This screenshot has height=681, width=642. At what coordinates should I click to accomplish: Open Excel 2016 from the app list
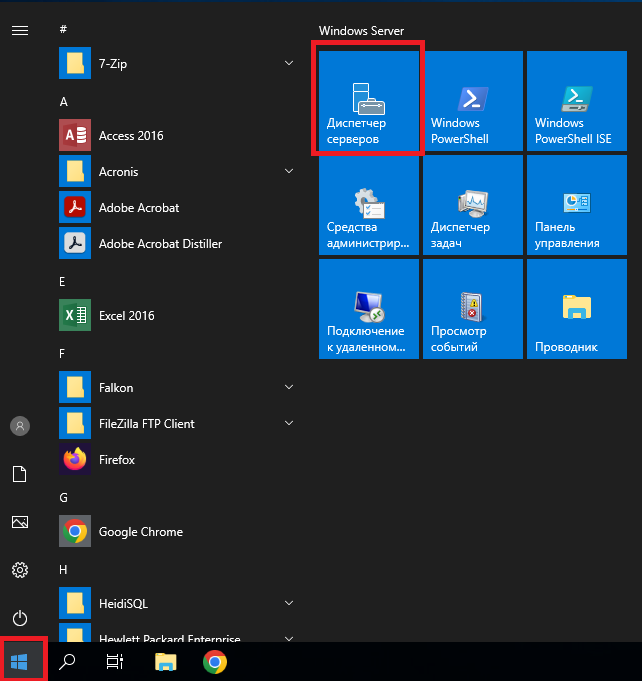pyautogui.click(x=126, y=316)
